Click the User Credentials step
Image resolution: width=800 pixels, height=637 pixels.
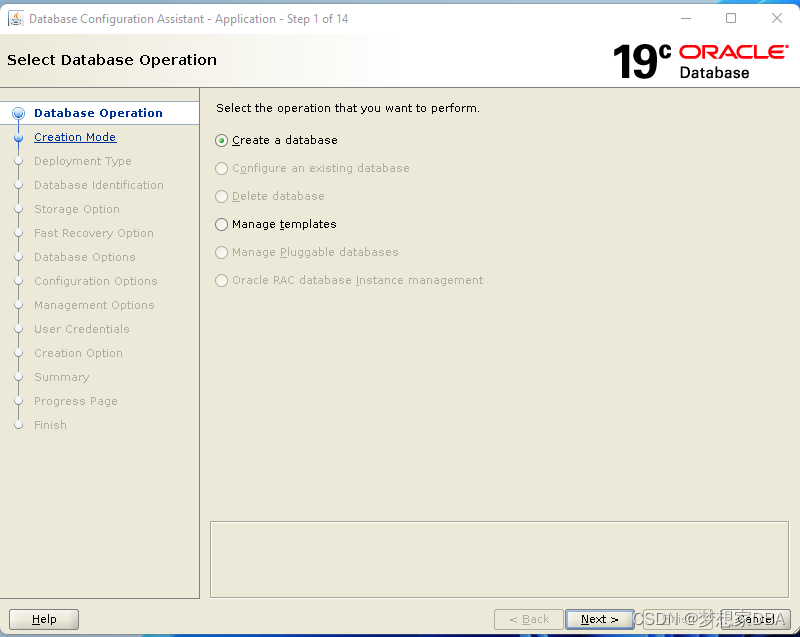tap(82, 329)
